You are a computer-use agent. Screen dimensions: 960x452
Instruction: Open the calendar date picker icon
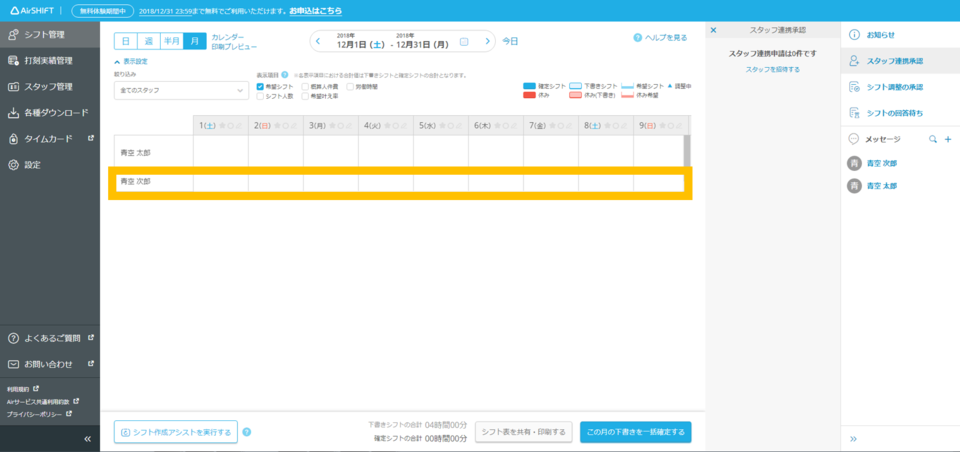(x=464, y=41)
